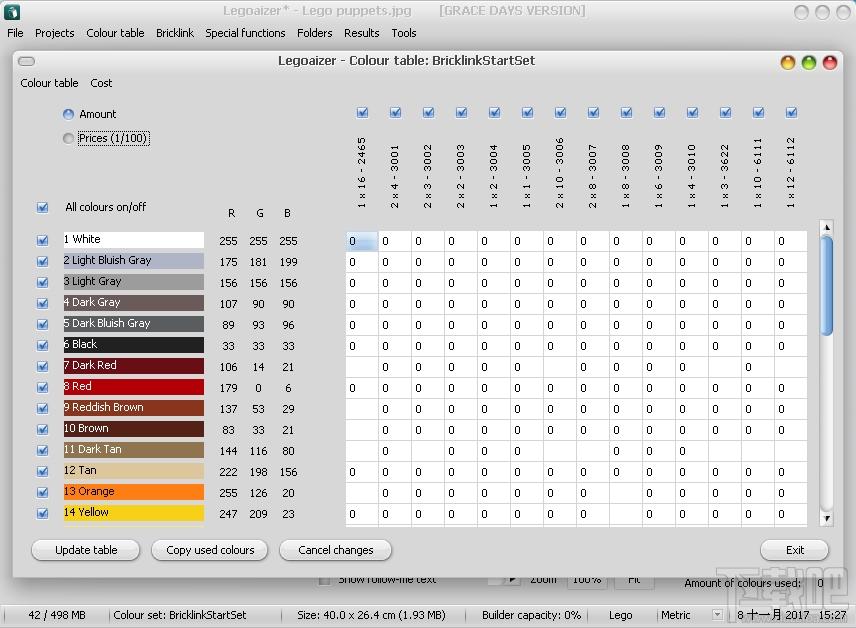Click the Legoaizer app icon in title bar
This screenshot has height=628, width=856.
pyautogui.click(x=11, y=11)
